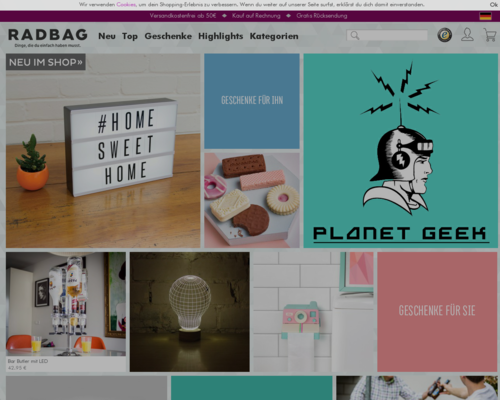Click the search magnifier icon
The height and width of the screenshot is (400, 500).
pyautogui.click(x=355, y=35)
